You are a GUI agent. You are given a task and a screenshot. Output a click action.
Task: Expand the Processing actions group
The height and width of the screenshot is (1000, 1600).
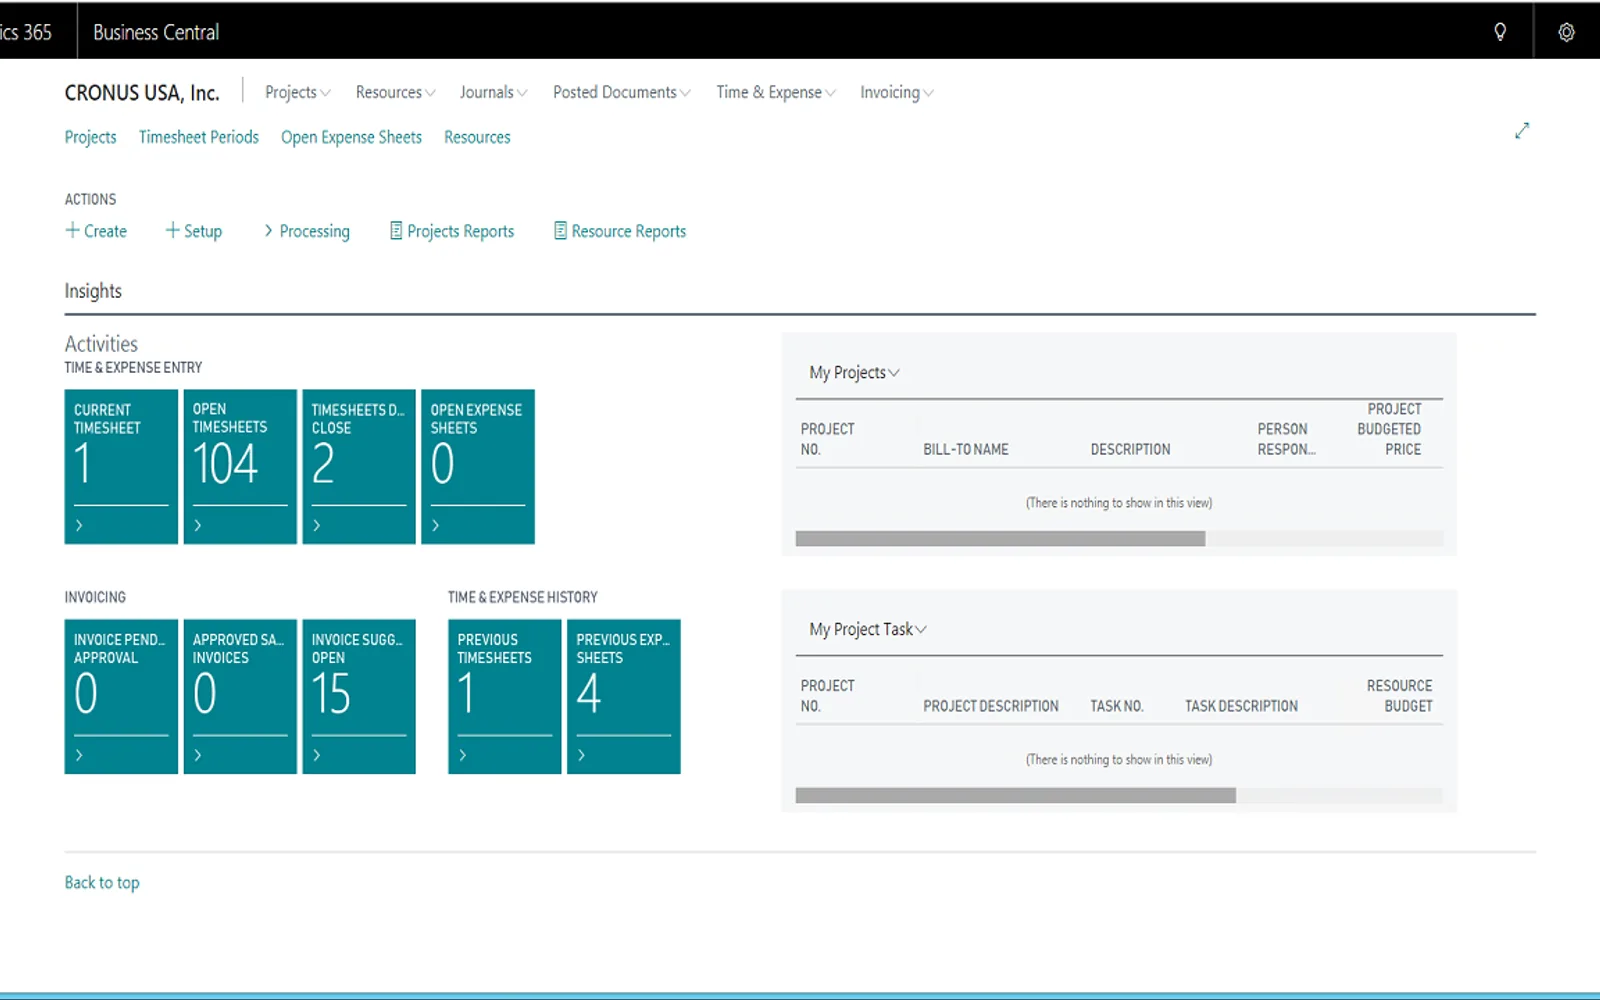point(307,231)
